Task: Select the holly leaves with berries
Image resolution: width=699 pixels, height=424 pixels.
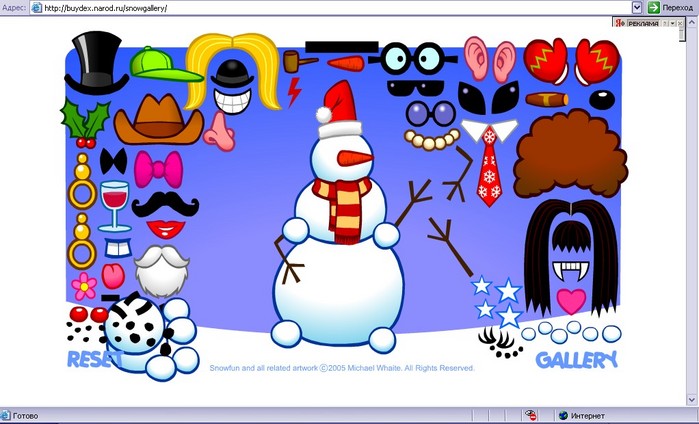Action: (x=86, y=124)
